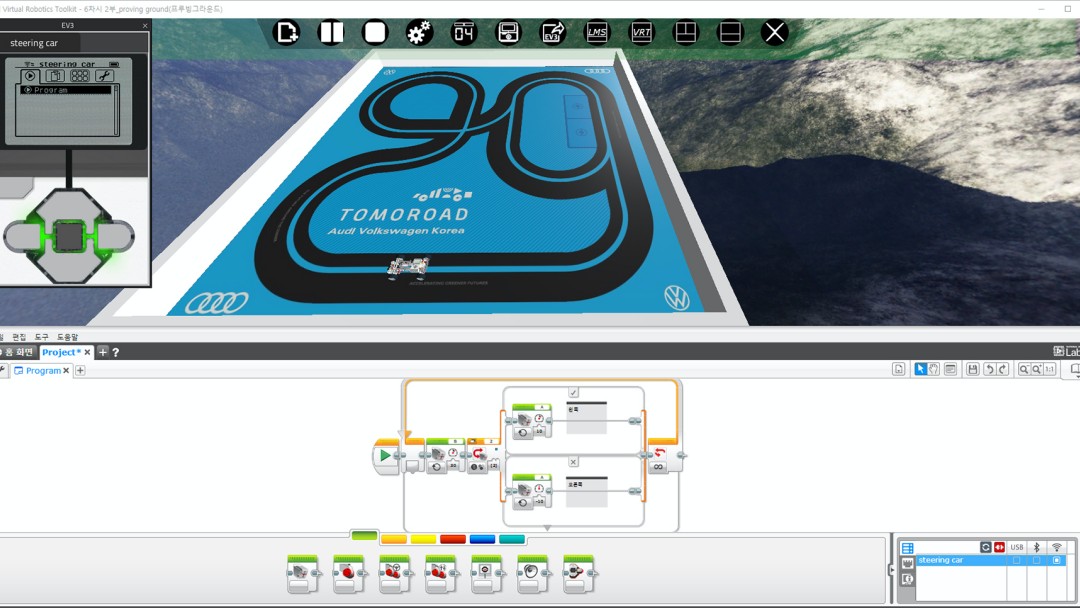Open the brick settings wrench tab
The height and width of the screenshot is (608, 1080).
click(104, 76)
